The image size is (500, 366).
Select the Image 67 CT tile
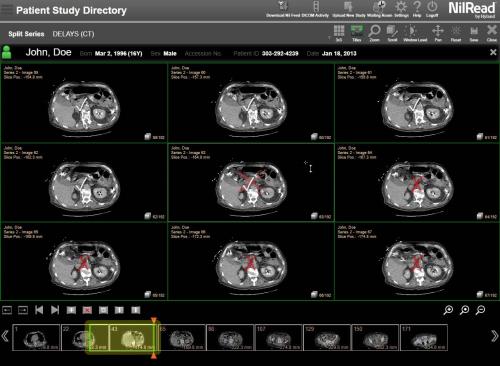[417, 262]
